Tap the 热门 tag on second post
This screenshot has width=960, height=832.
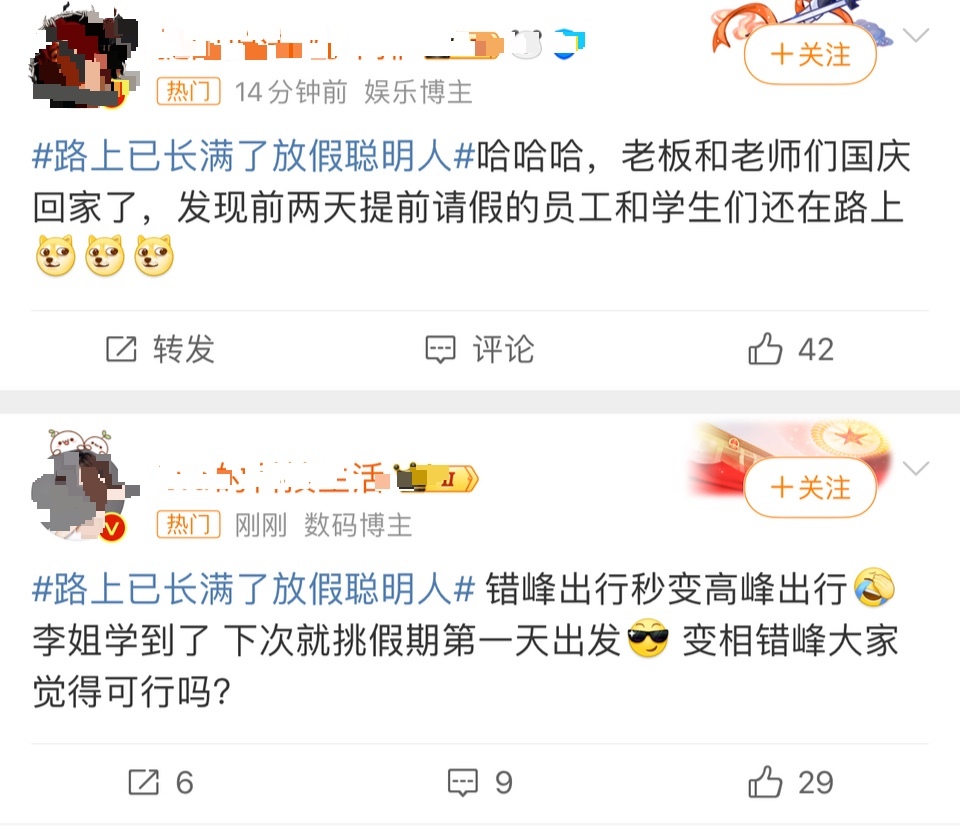coord(189,525)
